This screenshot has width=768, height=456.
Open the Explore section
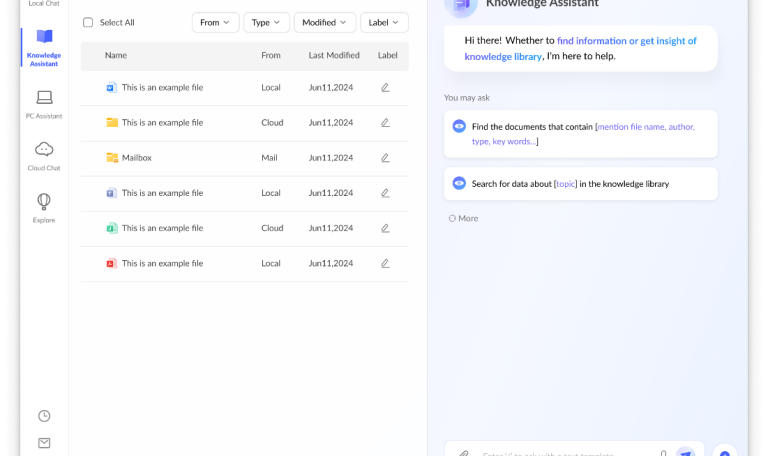pyautogui.click(x=44, y=207)
